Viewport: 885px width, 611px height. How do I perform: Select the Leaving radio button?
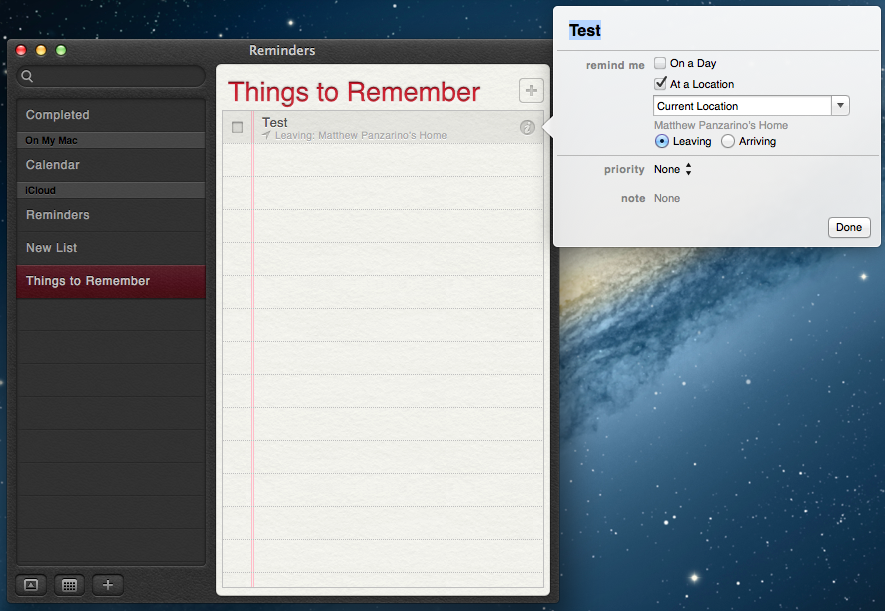click(x=661, y=141)
